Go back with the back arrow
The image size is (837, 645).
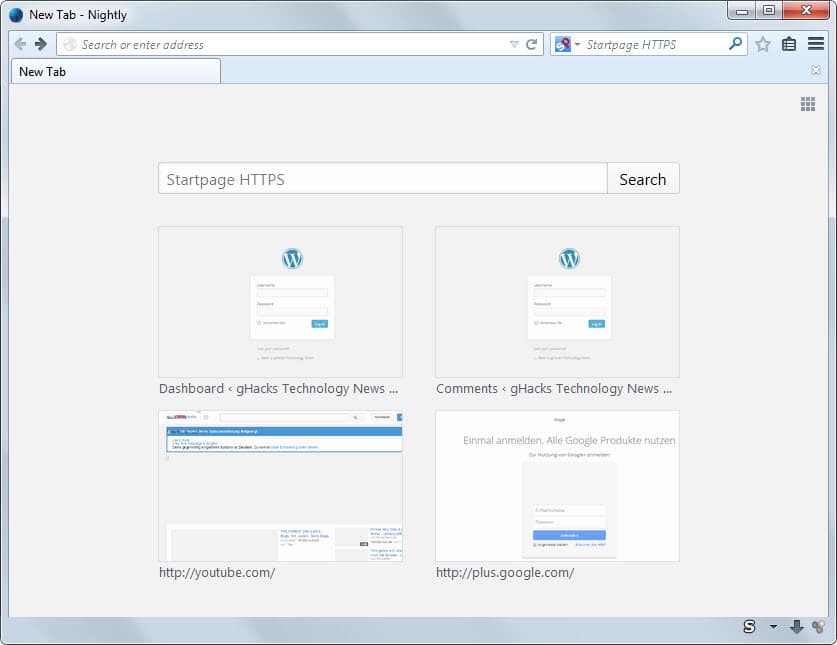click(x=20, y=44)
